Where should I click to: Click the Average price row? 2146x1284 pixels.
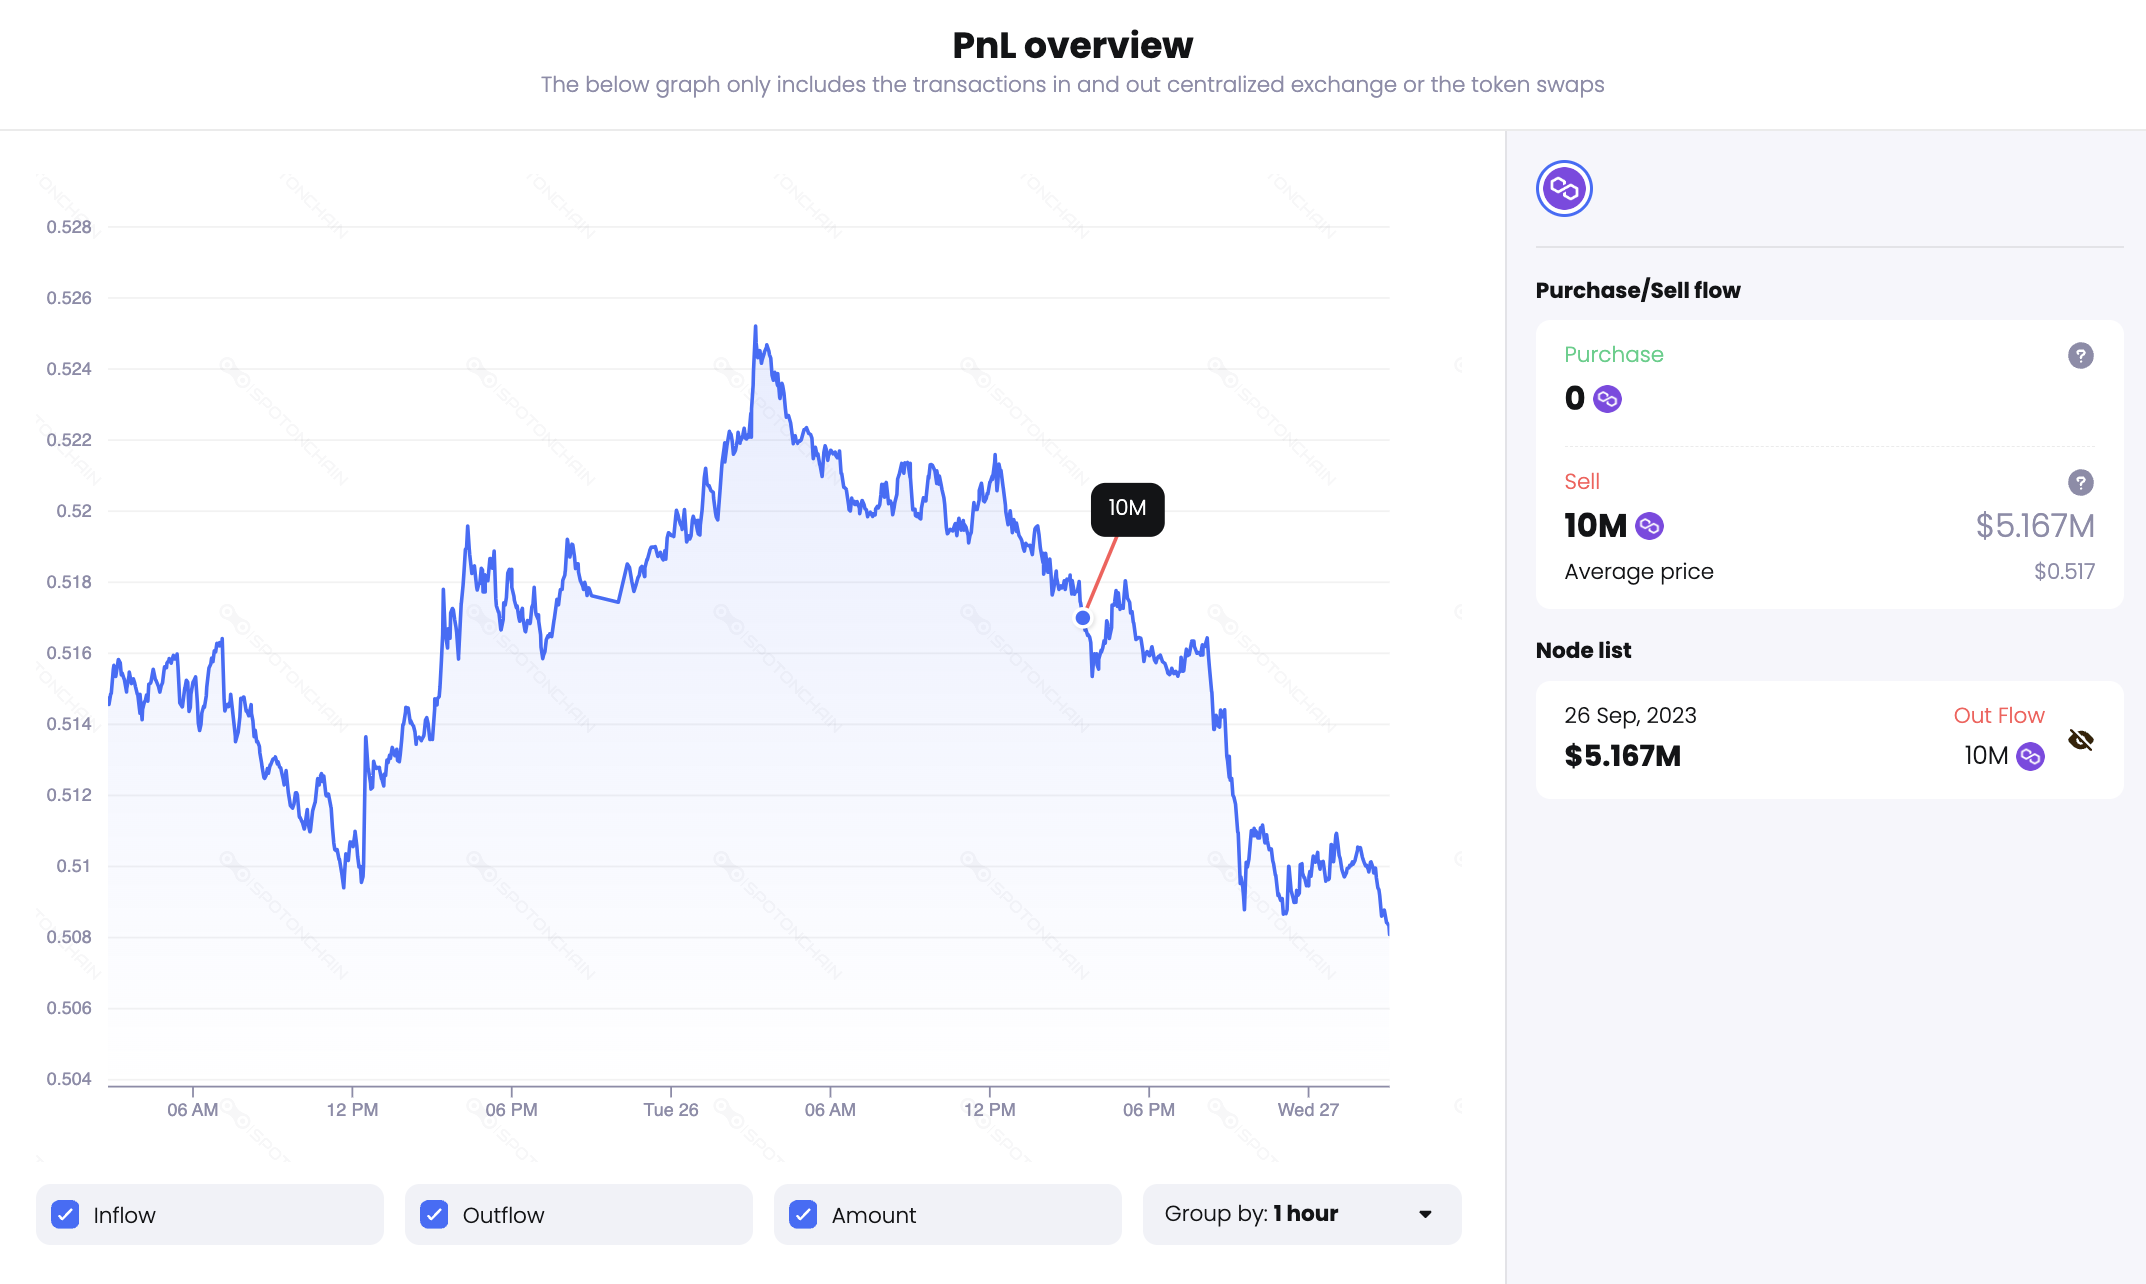(x=1638, y=571)
